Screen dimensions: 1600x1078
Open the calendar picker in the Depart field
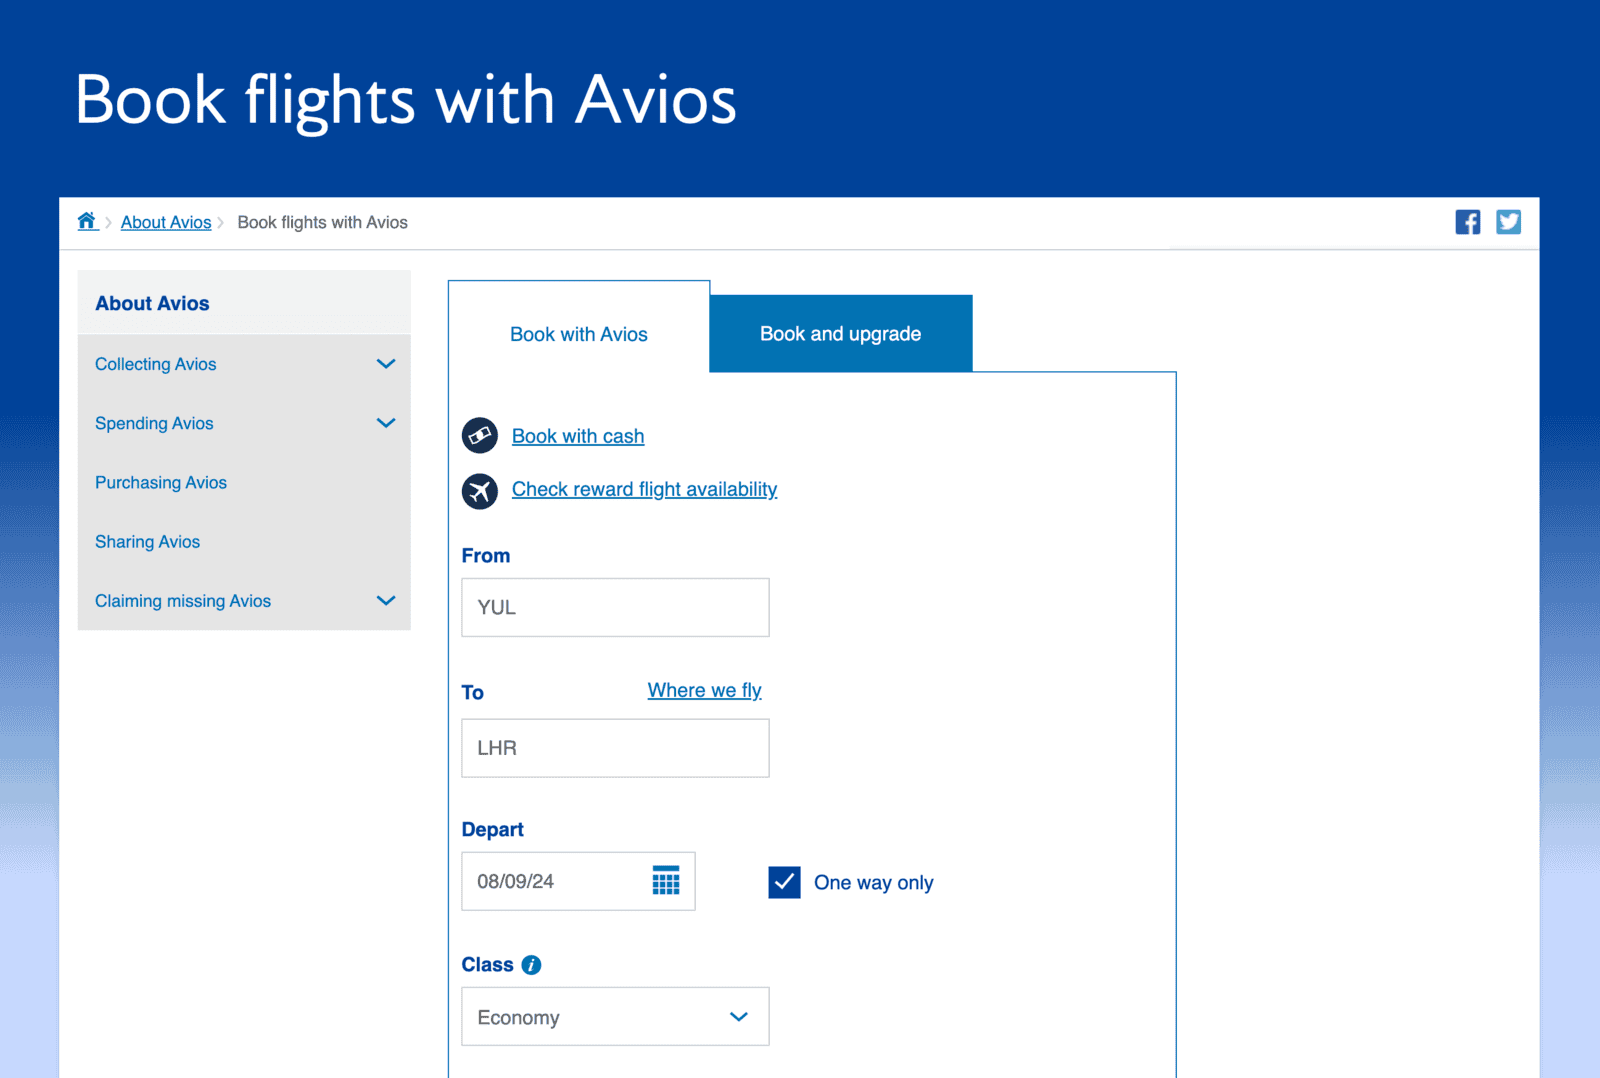coord(666,881)
